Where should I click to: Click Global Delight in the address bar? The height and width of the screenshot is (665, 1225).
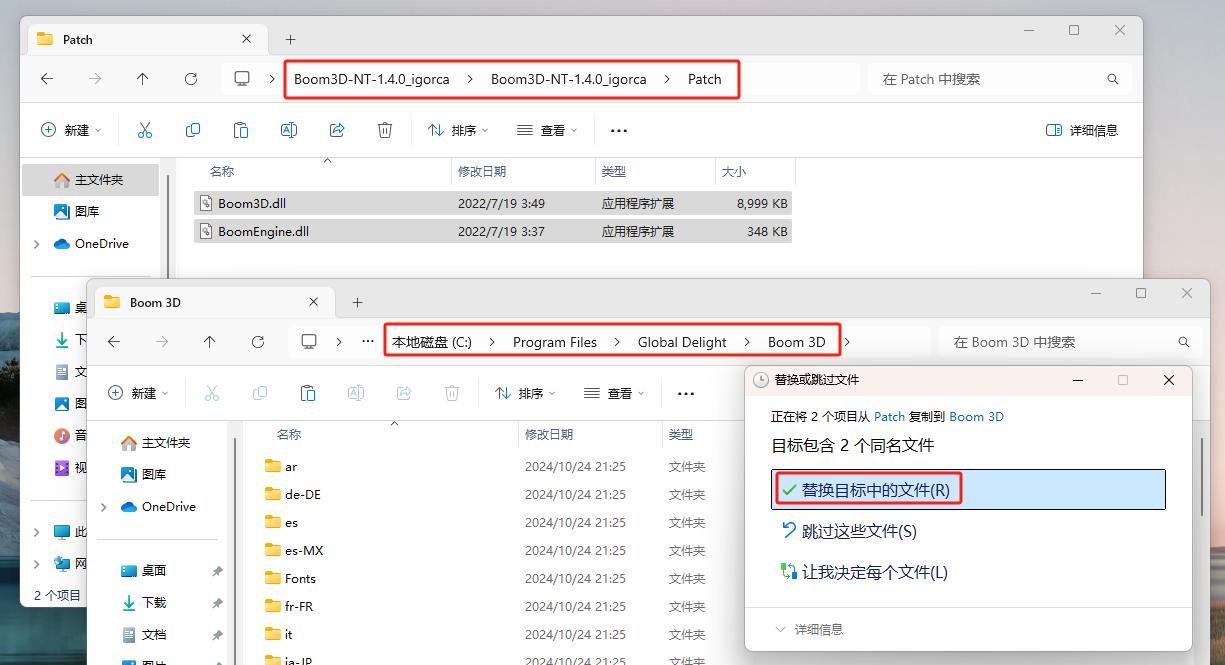[683, 342]
